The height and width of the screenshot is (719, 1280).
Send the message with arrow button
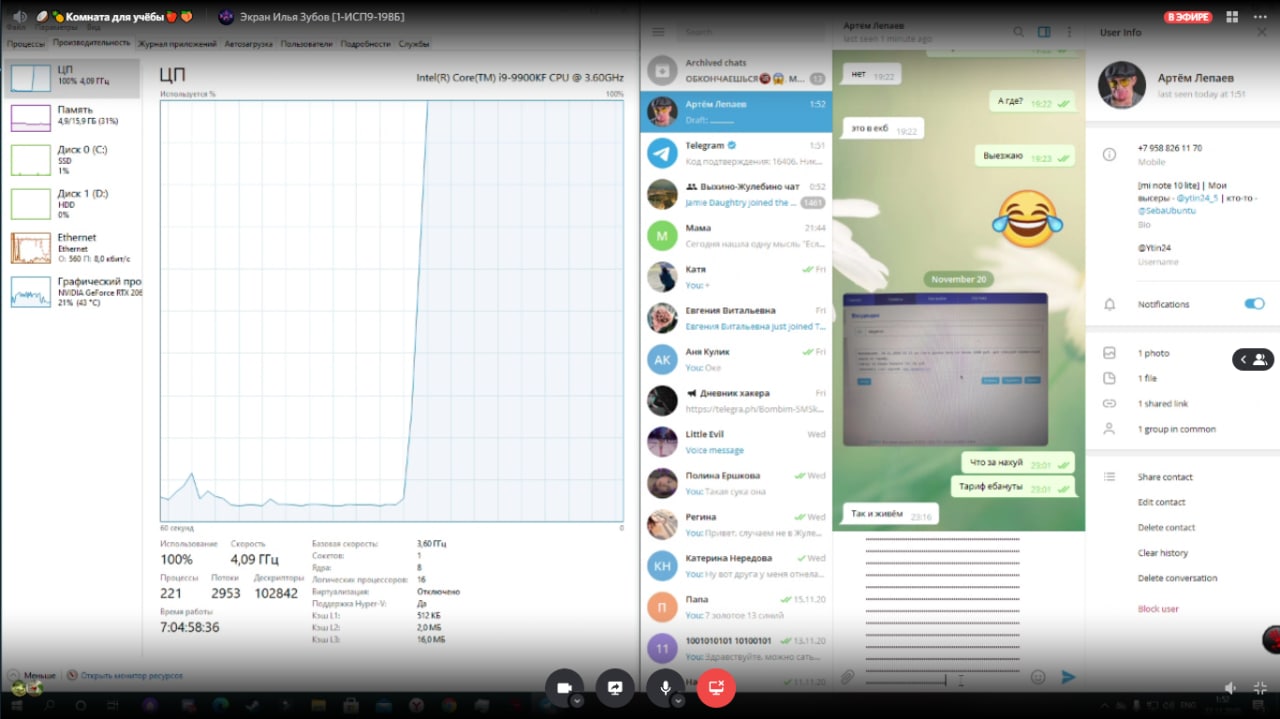1068,677
